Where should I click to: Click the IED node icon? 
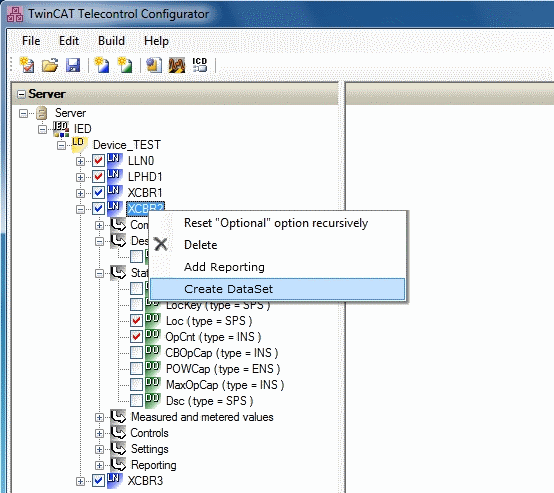(x=61, y=129)
